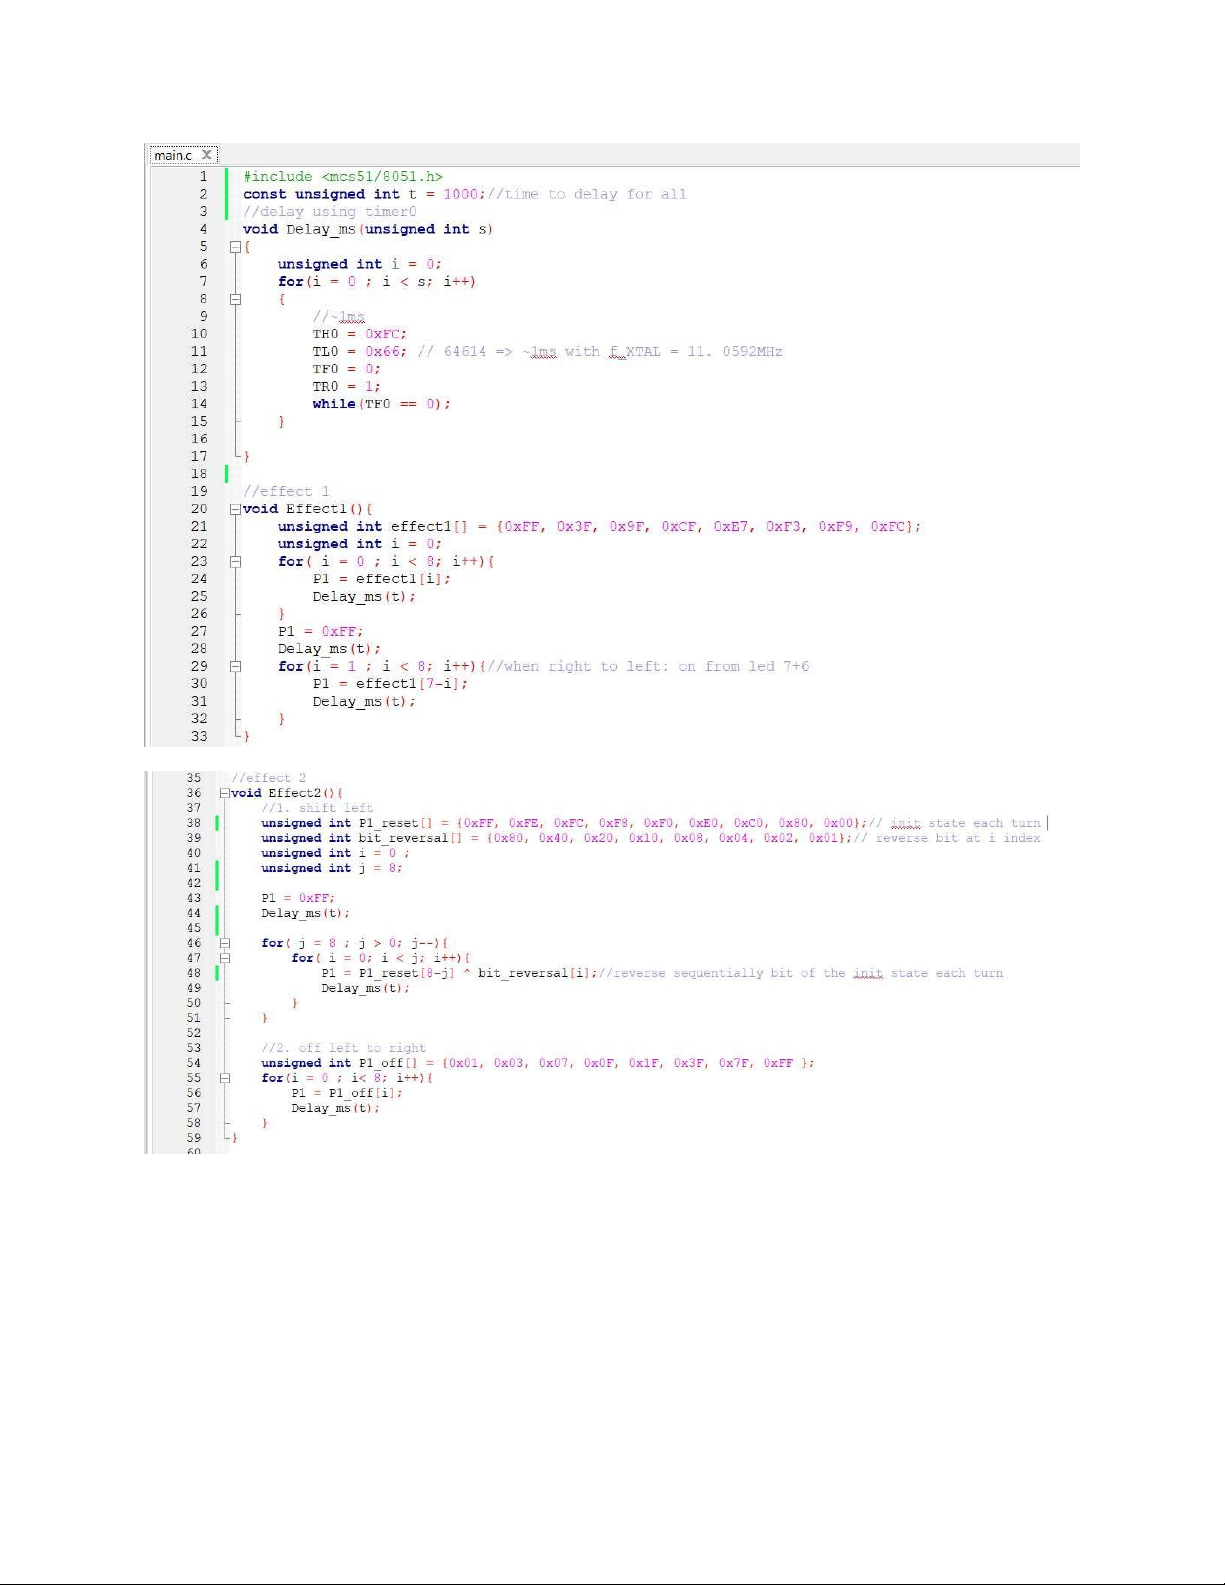This screenshot has height=1585, width=1225.
Task: Switch to the main.c tab
Action: point(173,155)
